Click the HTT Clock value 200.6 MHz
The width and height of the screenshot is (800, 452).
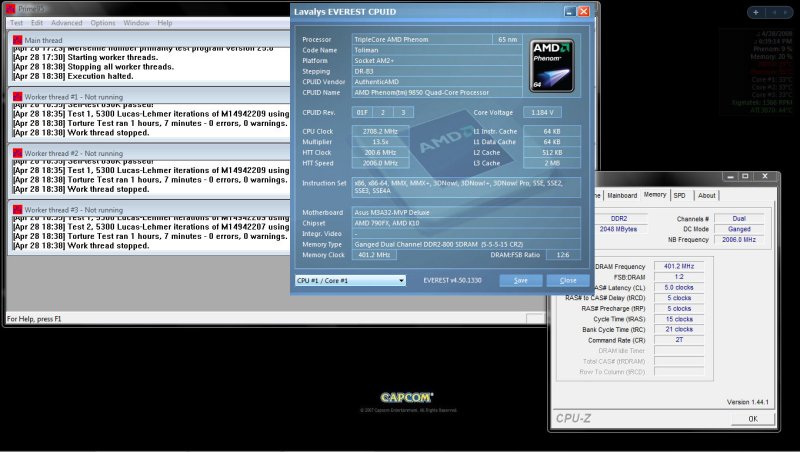(x=380, y=153)
